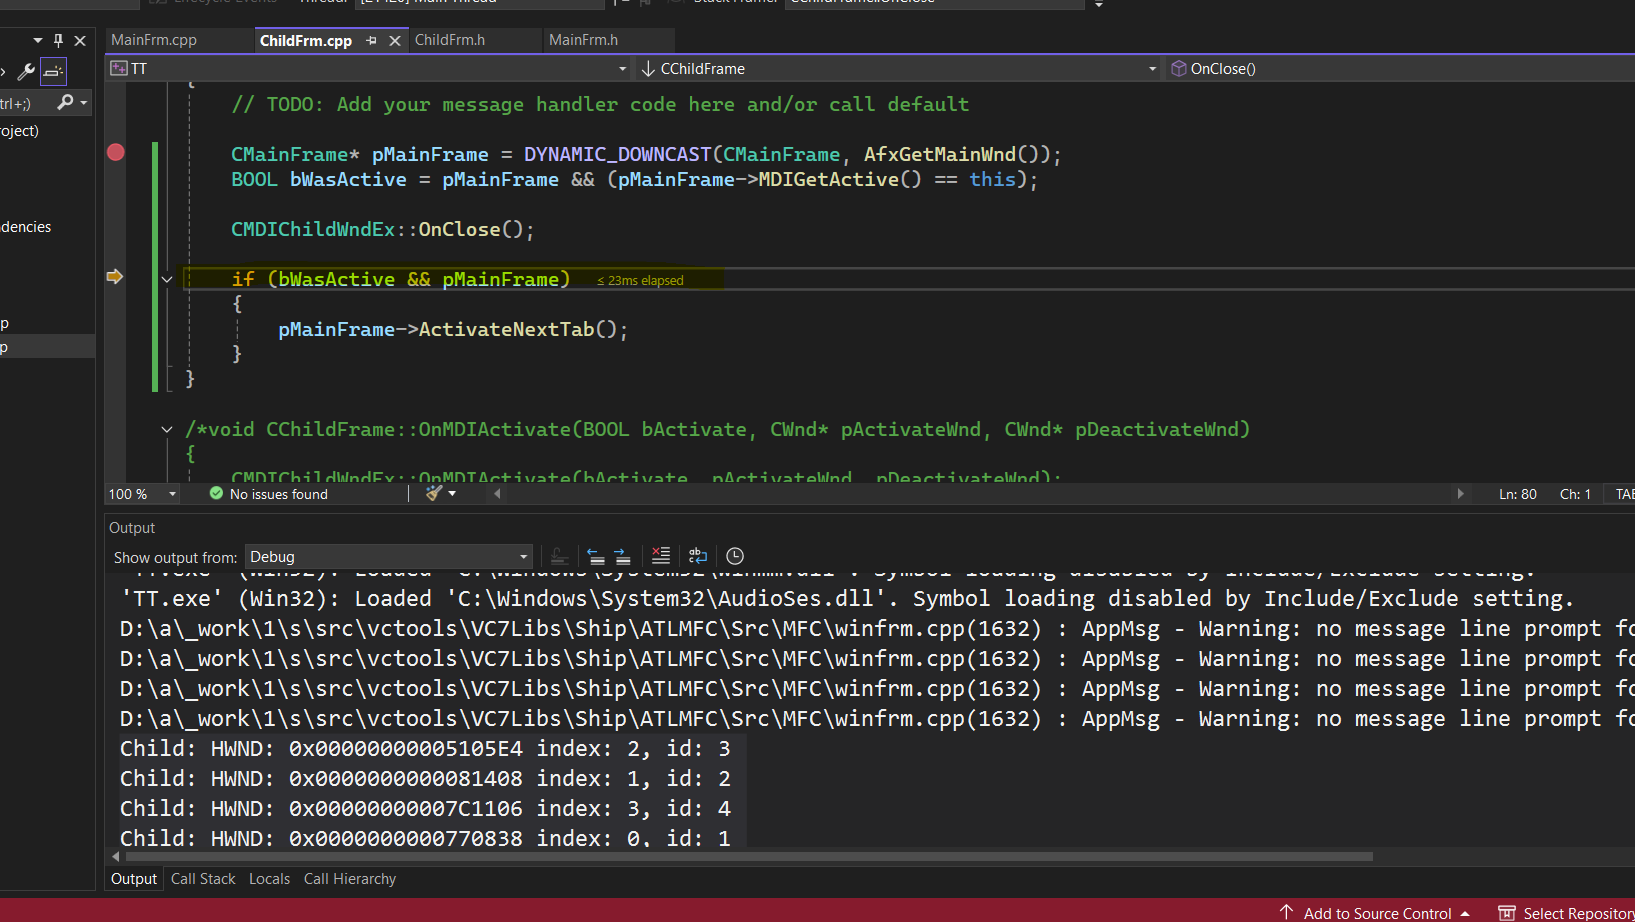Click Select Repository in status bar

click(x=1578, y=913)
